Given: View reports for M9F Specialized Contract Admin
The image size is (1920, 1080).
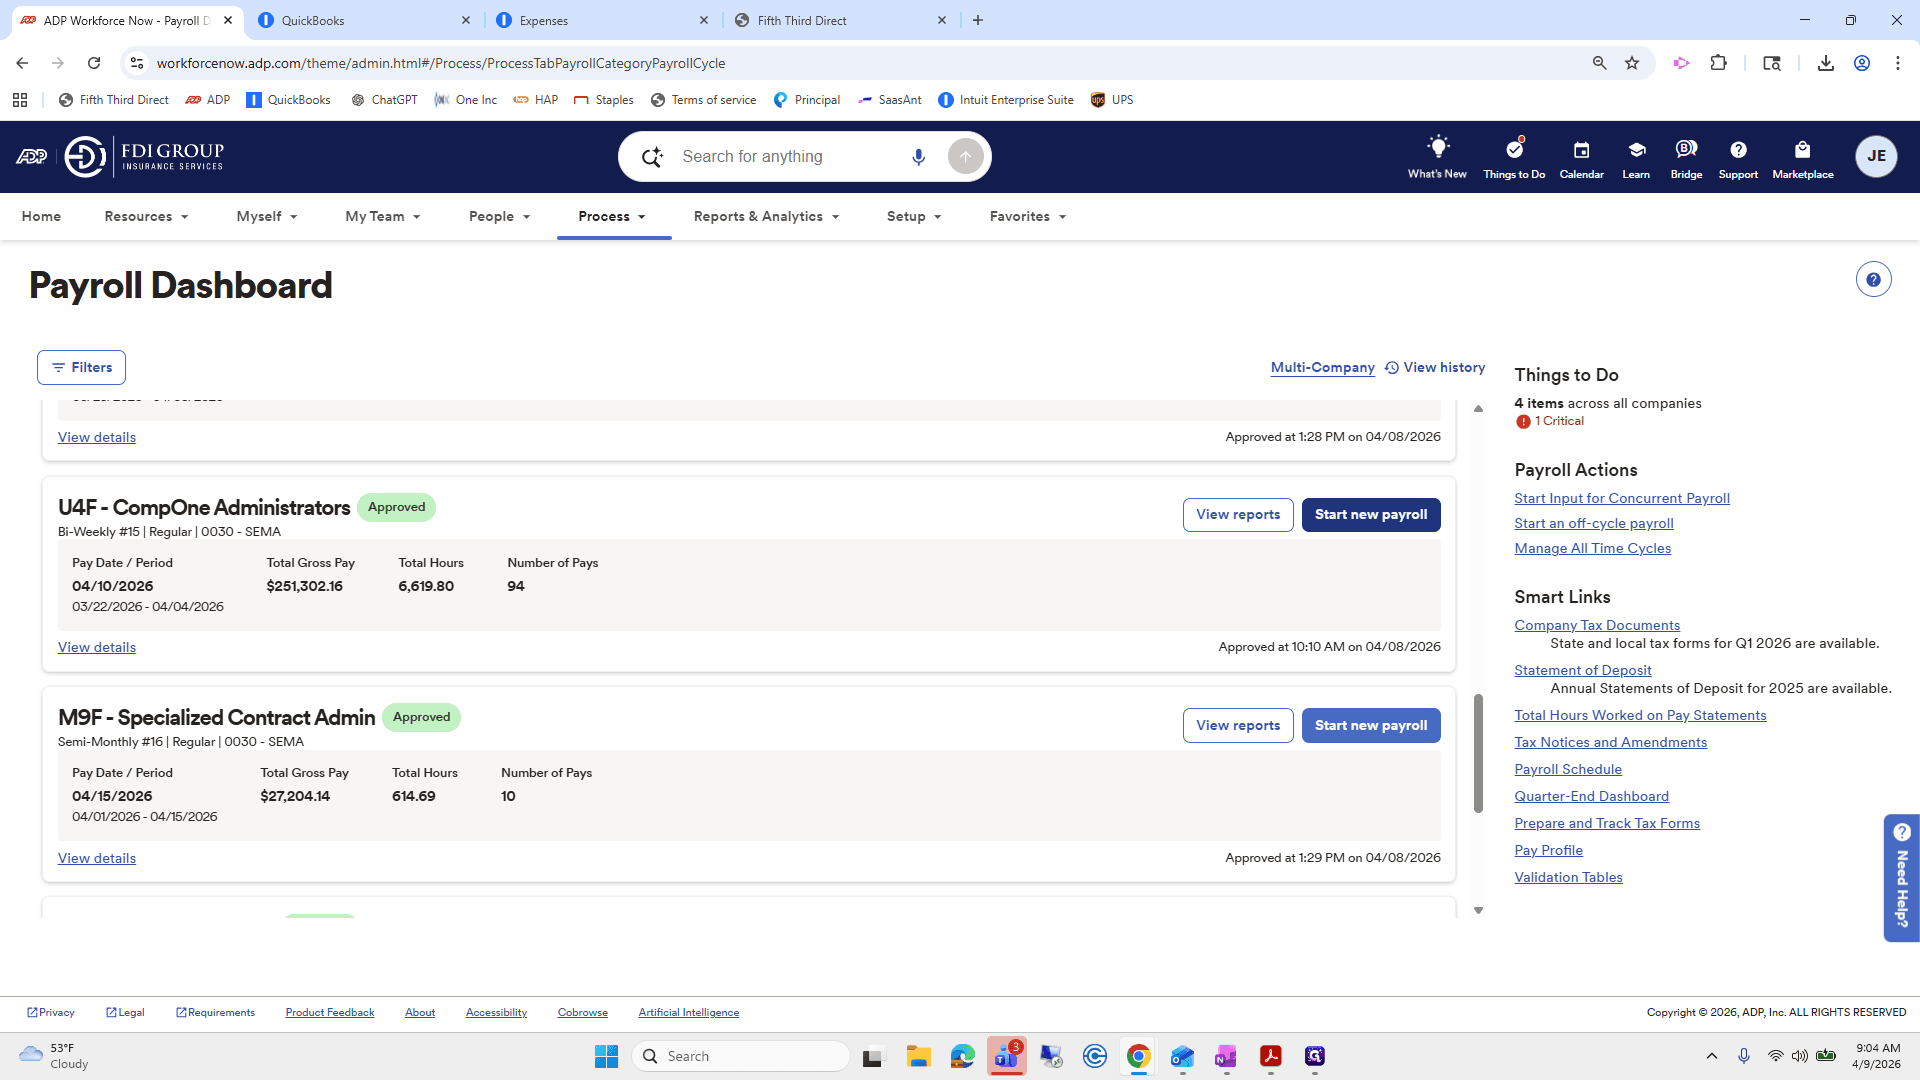Looking at the screenshot, I should pos(1238,726).
